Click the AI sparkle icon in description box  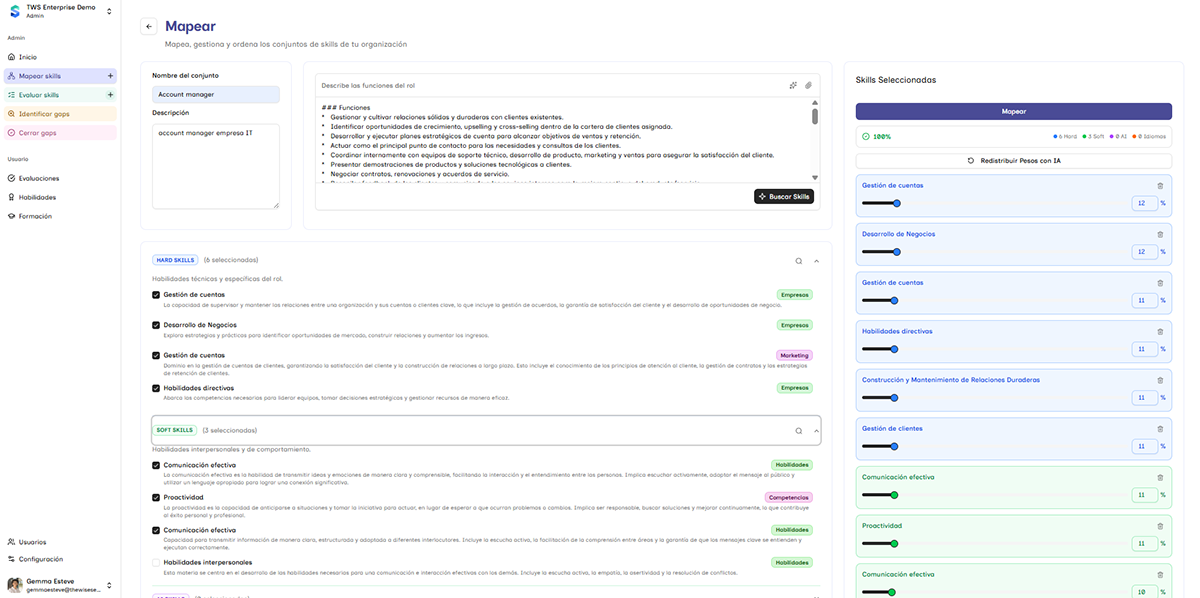793,85
